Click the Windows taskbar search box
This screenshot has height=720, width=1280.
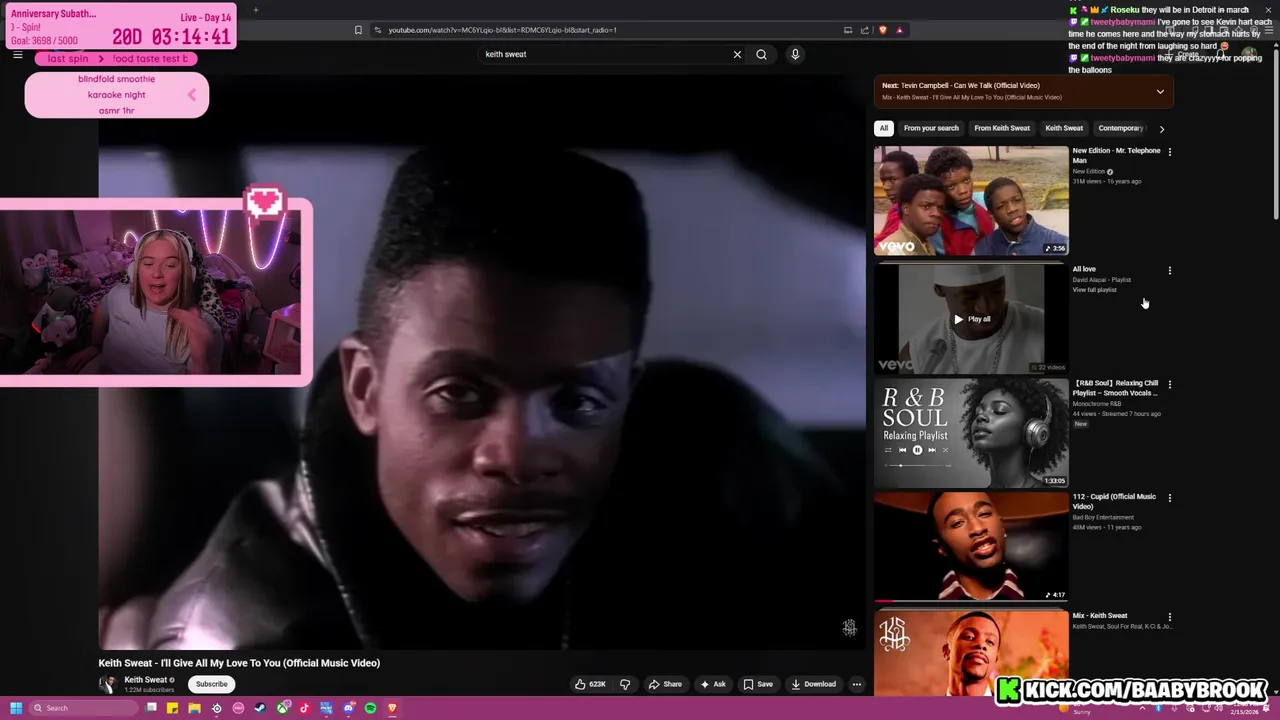(83, 708)
